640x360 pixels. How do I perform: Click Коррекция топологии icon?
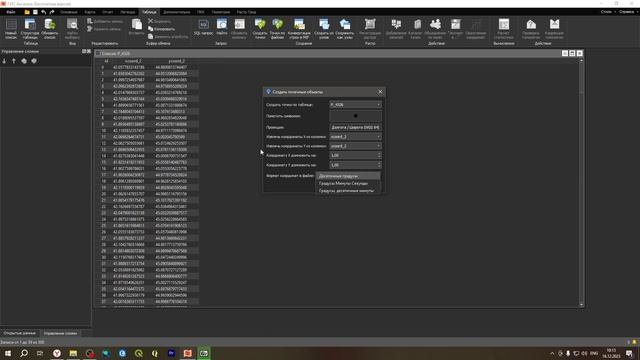pyautogui.click(x=554, y=29)
